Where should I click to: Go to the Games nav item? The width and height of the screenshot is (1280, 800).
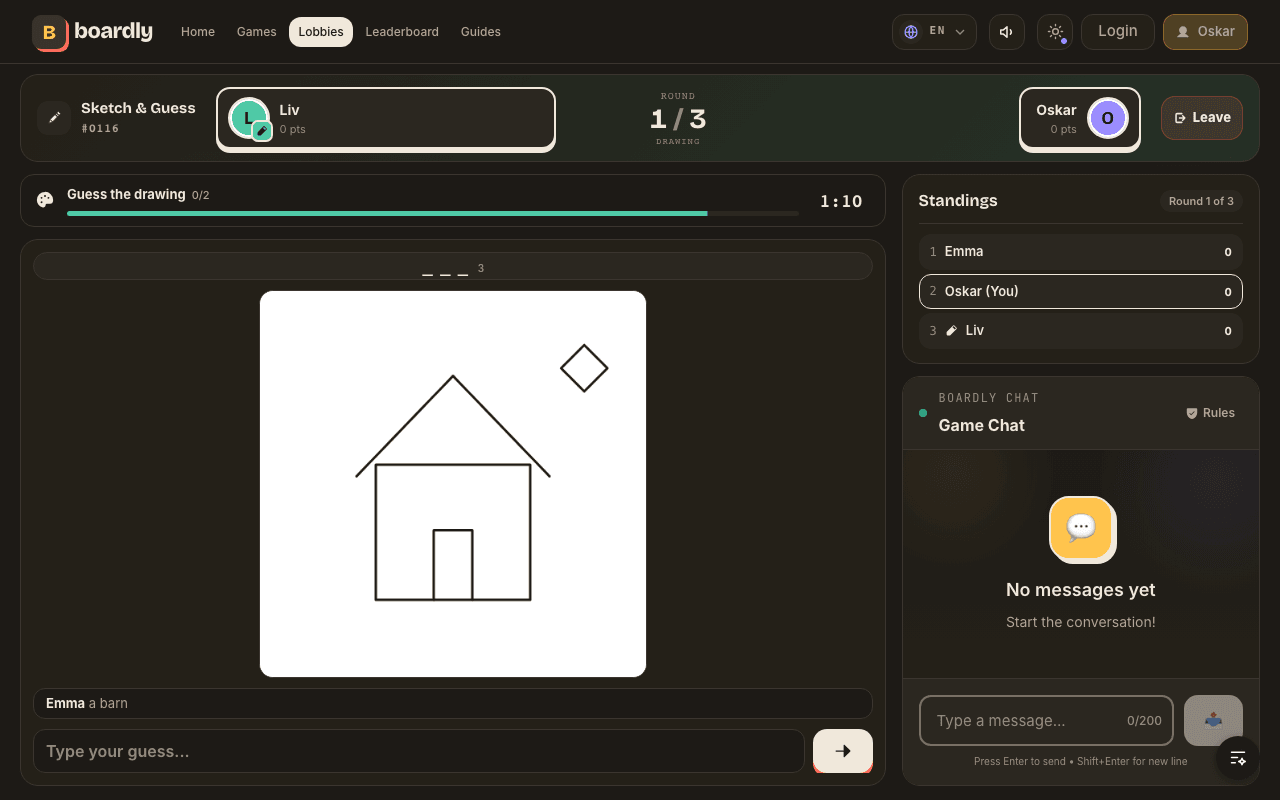coord(257,32)
